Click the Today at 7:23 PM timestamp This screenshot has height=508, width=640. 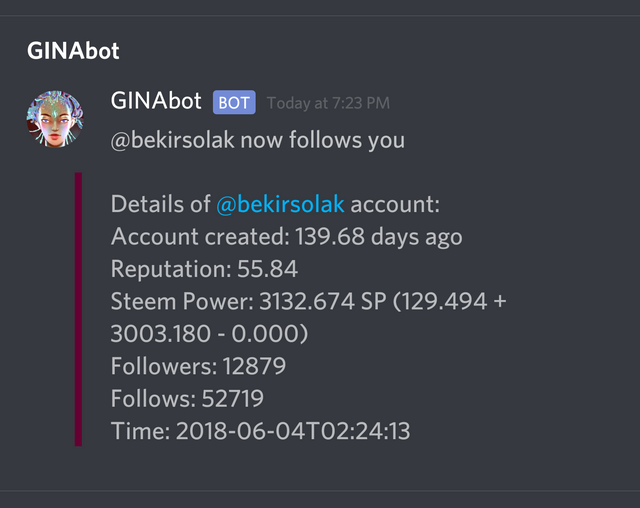coord(328,103)
